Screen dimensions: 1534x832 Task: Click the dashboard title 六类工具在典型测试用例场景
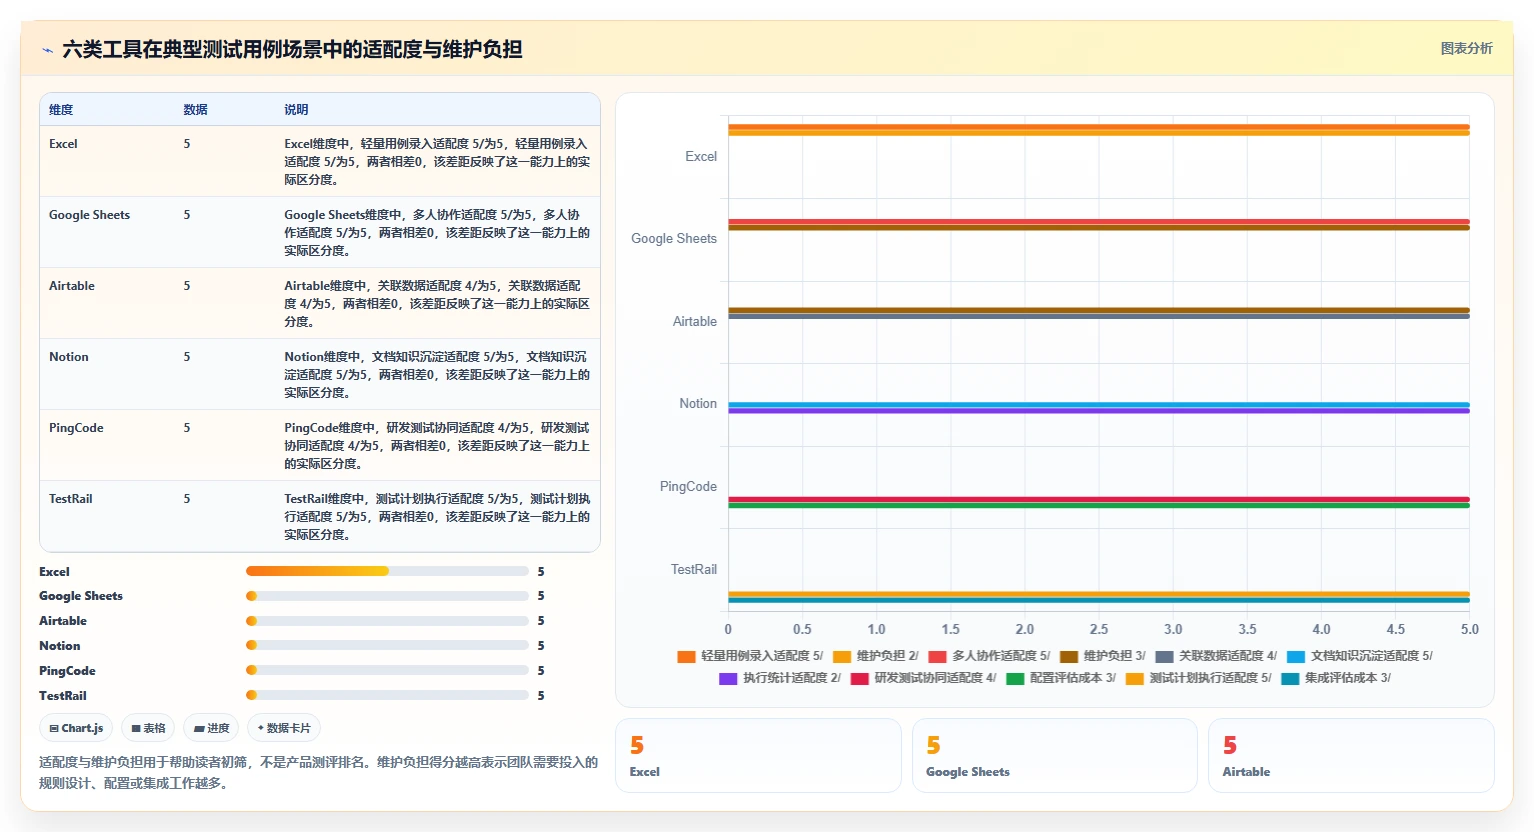pos(292,49)
